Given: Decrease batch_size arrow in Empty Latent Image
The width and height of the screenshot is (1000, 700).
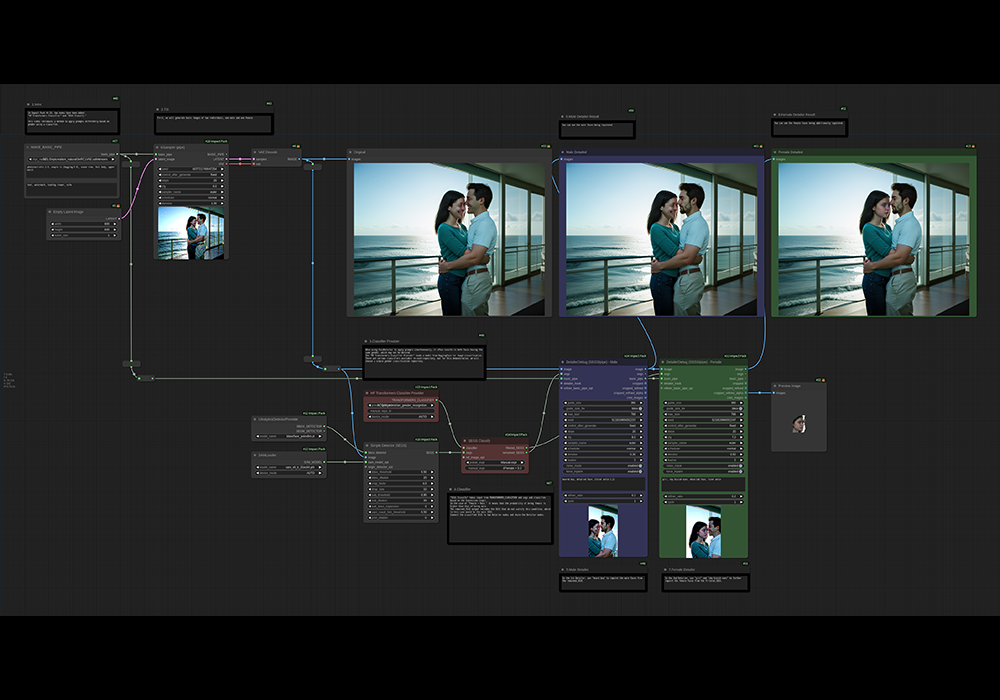Looking at the screenshot, I should 52,235.
